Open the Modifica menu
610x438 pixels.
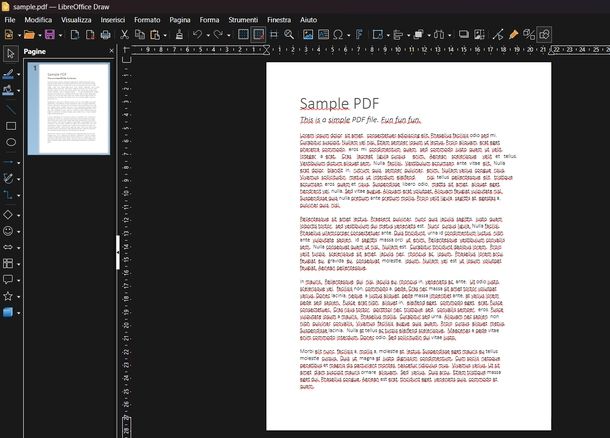[x=38, y=20]
